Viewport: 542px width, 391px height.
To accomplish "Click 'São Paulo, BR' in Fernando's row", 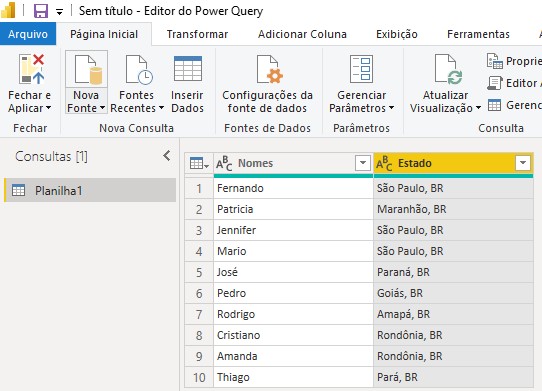I will 453,188.
